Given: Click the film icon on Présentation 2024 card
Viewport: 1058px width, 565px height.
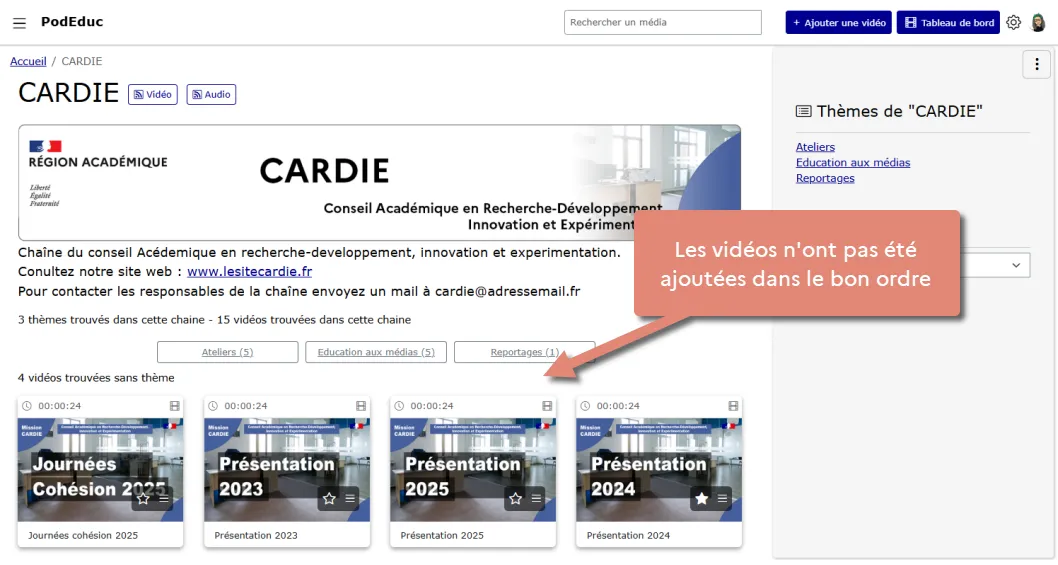Looking at the screenshot, I should [x=733, y=406].
